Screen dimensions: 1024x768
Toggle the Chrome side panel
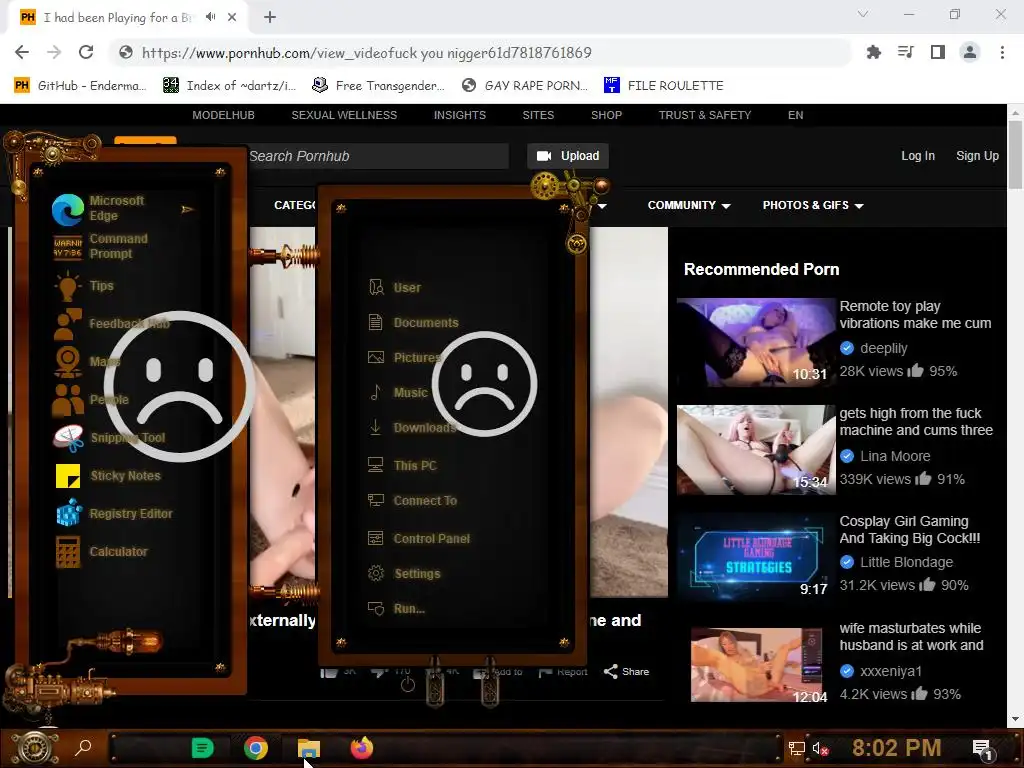click(x=938, y=52)
